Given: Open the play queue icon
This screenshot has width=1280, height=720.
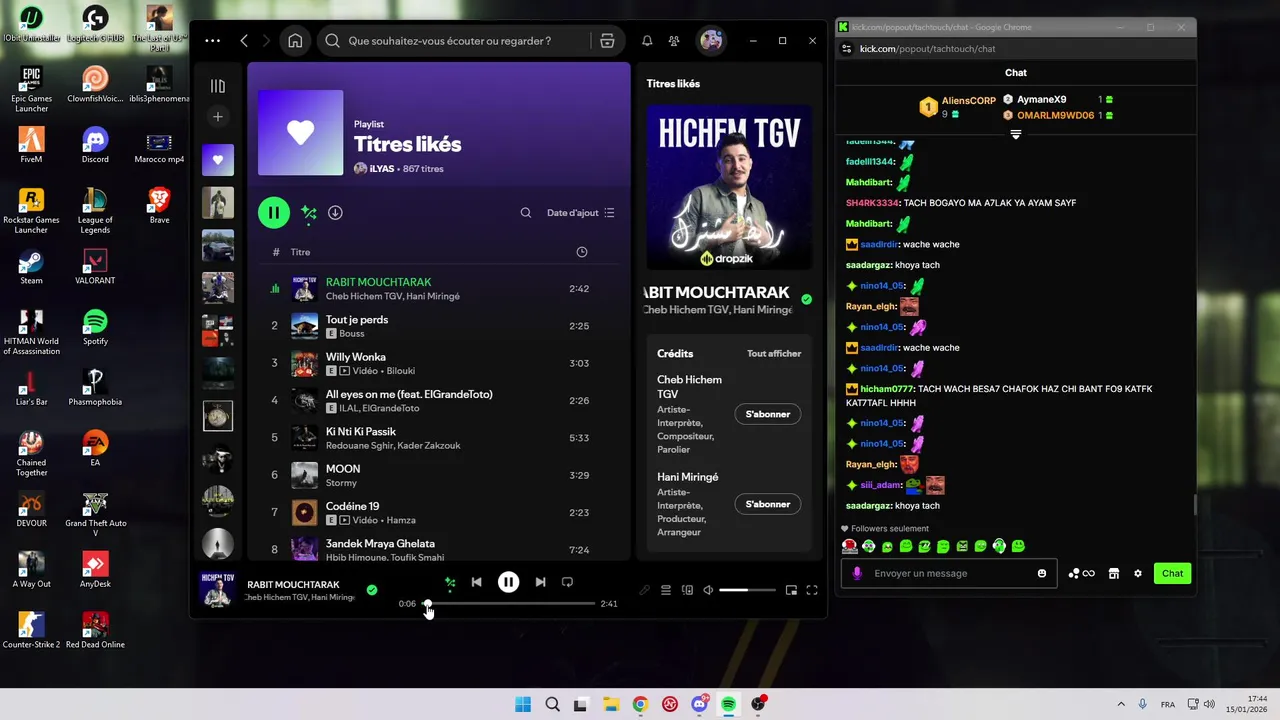Looking at the screenshot, I should click(x=666, y=590).
